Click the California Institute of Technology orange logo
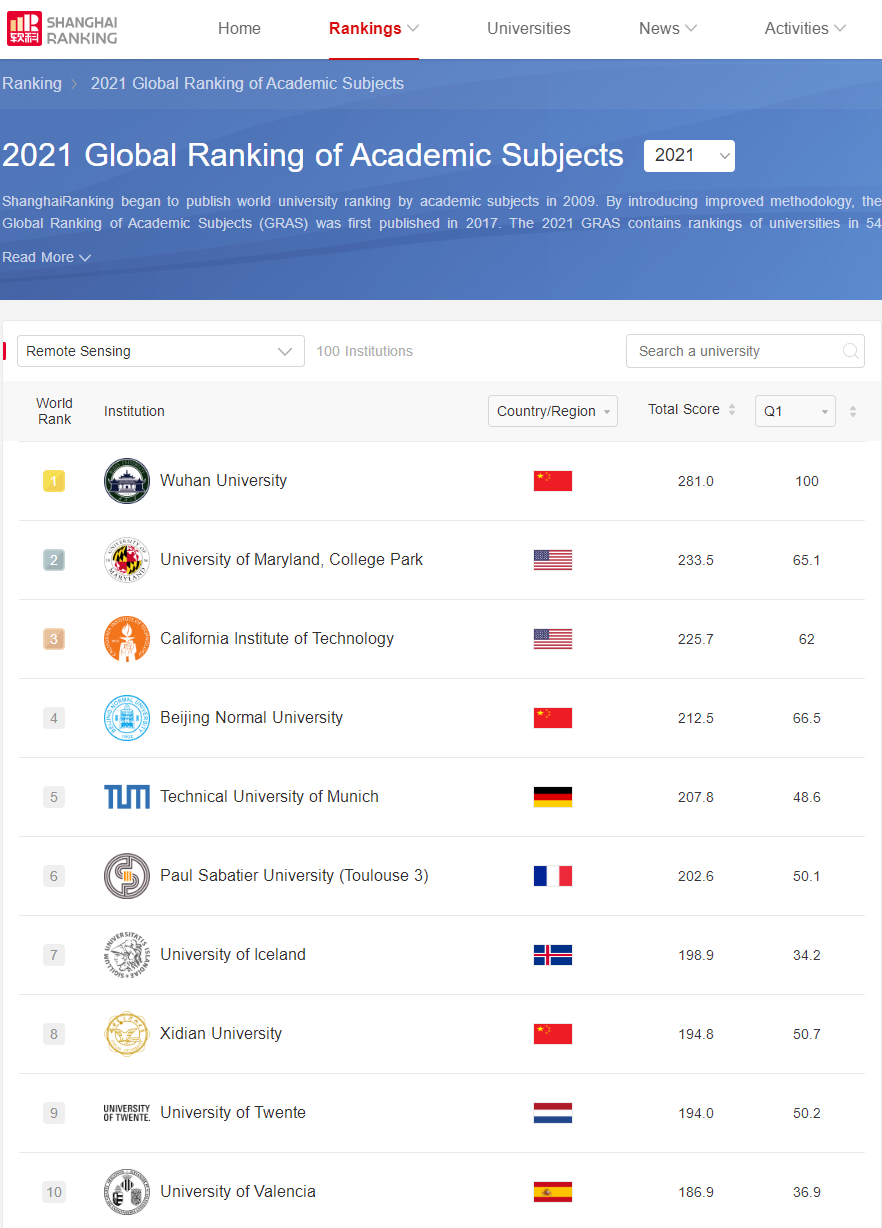 click(127, 639)
